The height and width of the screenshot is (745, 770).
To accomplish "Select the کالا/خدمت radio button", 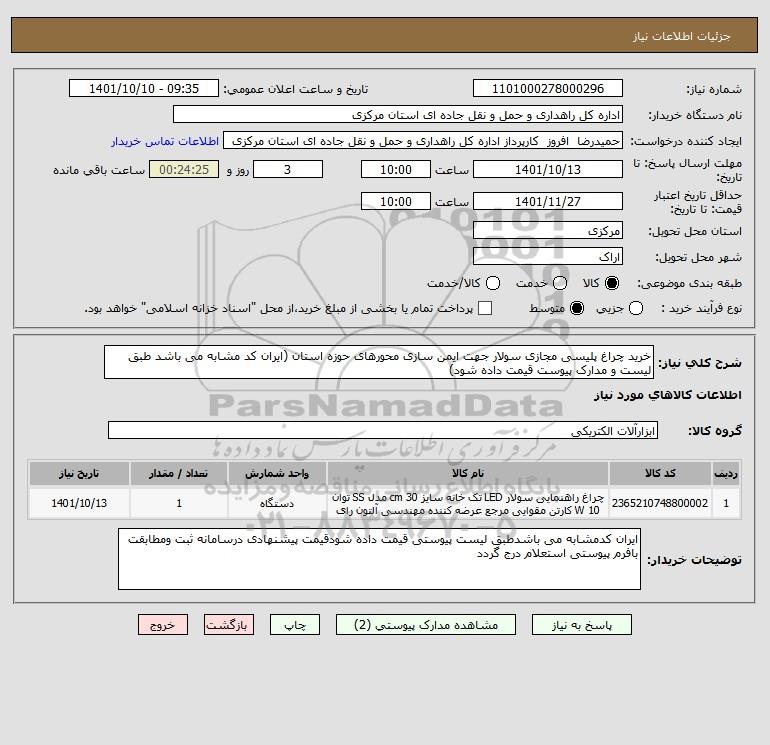I will [x=493, y=283].
